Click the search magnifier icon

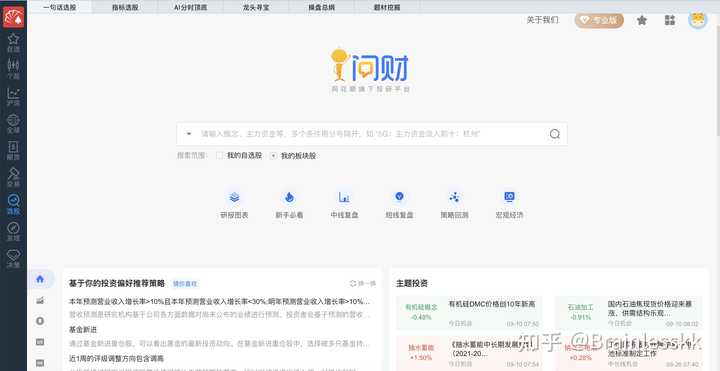click(555, 134)
